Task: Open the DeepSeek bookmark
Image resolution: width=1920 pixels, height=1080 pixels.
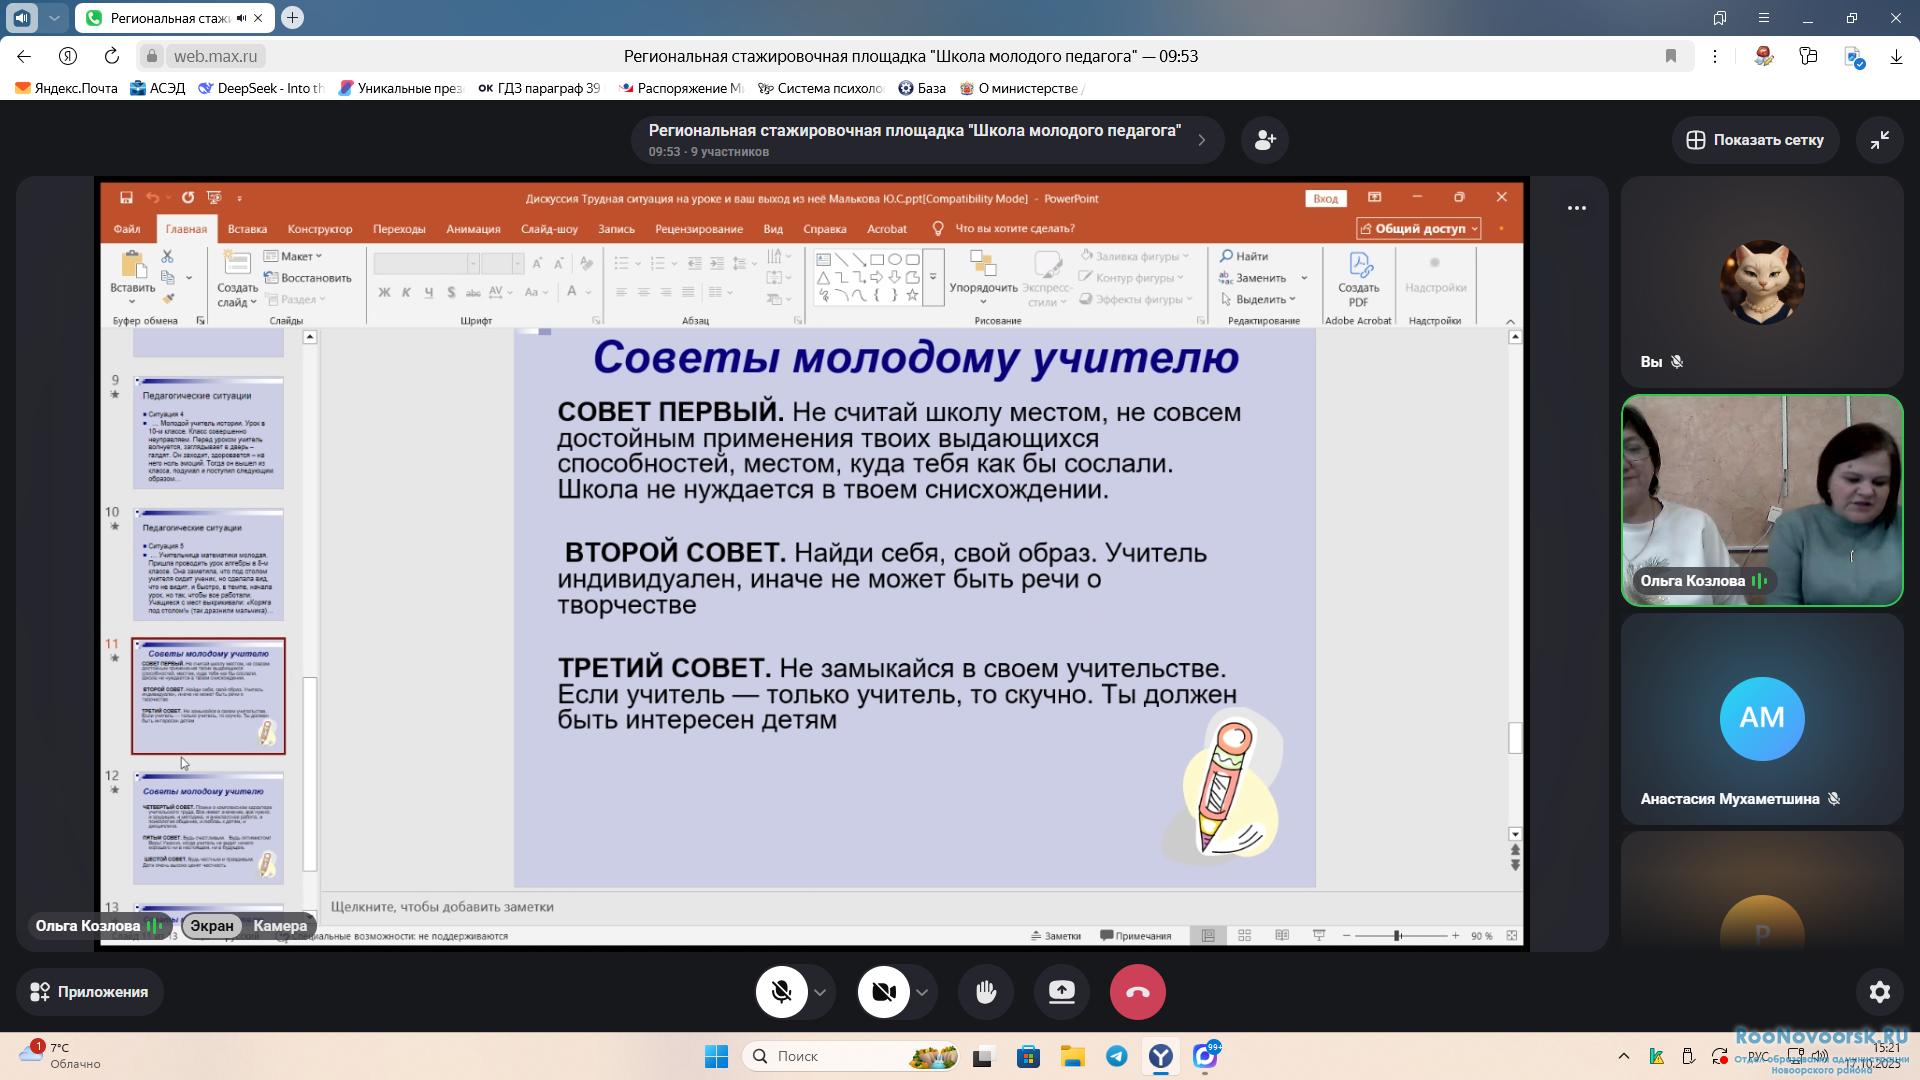Action: pos(262,88)
